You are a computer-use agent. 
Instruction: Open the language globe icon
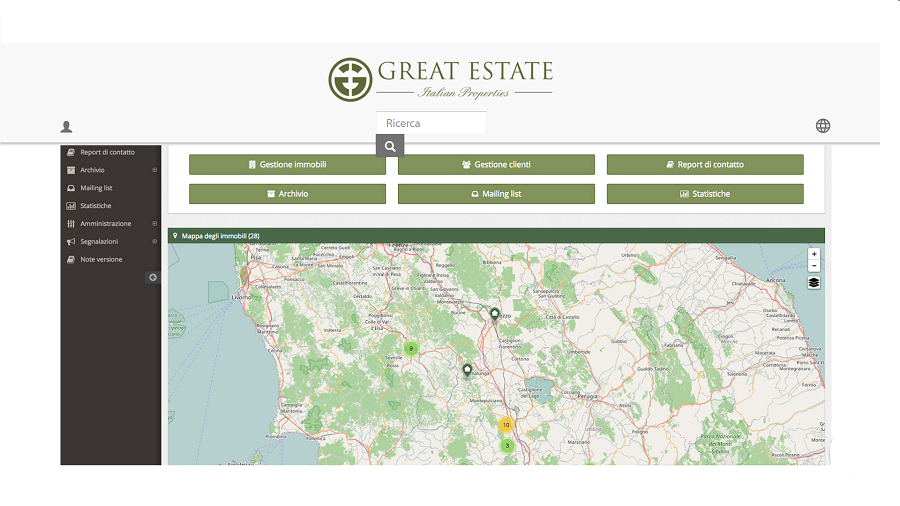click(823, 126)
